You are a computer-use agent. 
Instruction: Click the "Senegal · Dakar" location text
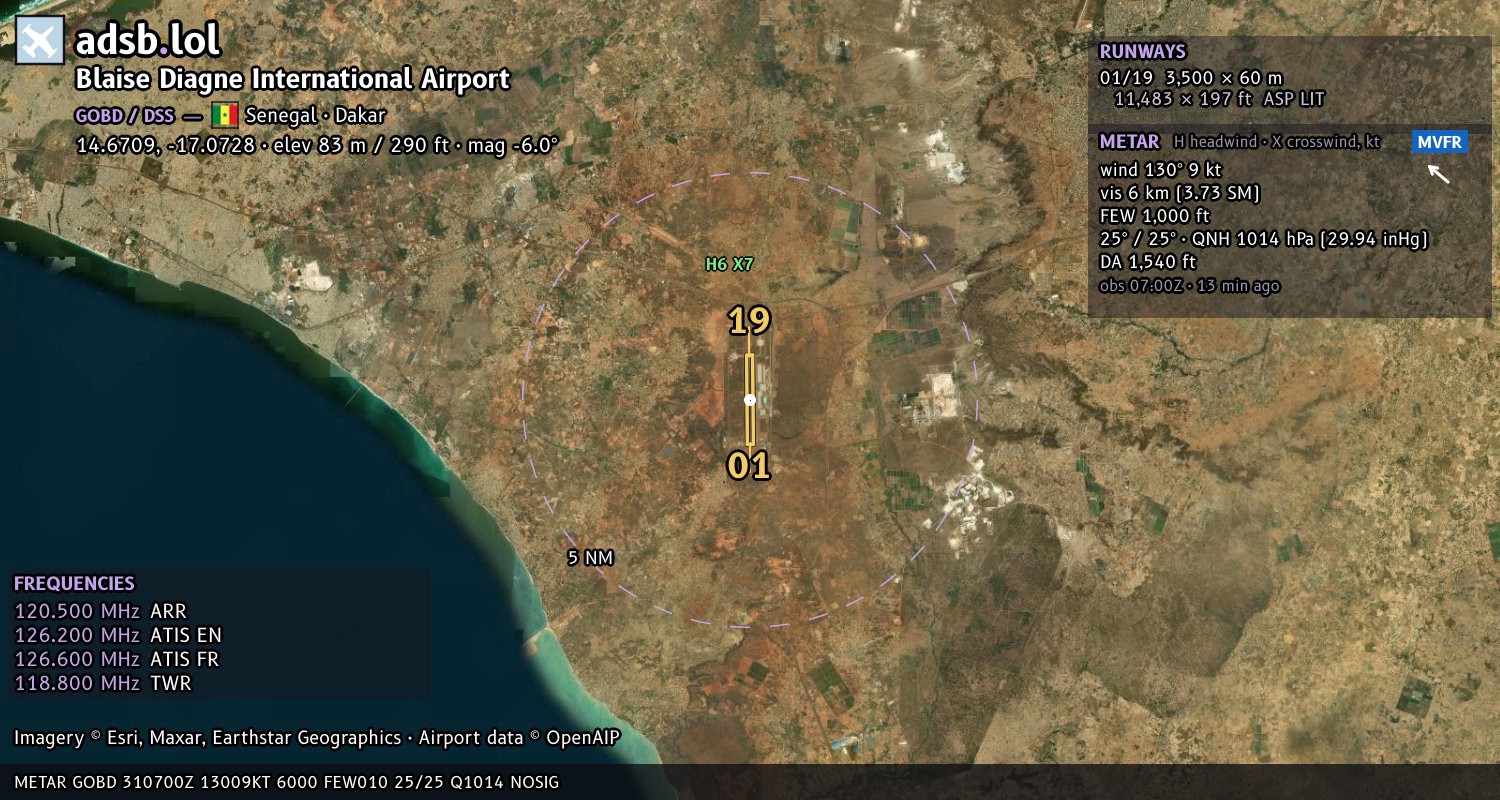[315, 115]
